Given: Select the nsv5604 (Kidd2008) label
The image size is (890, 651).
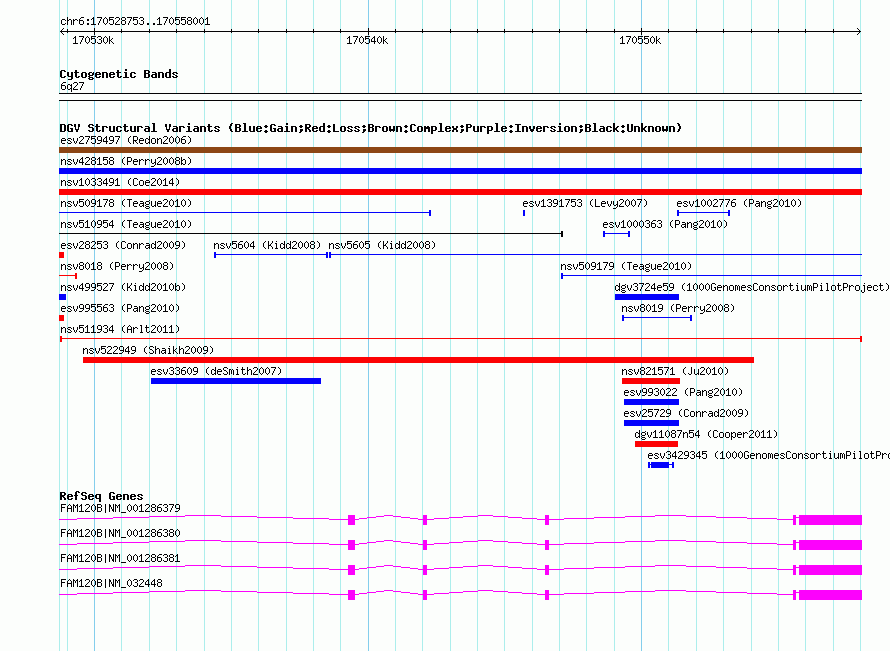Looking at the screenshot, I should coord(267,245).
